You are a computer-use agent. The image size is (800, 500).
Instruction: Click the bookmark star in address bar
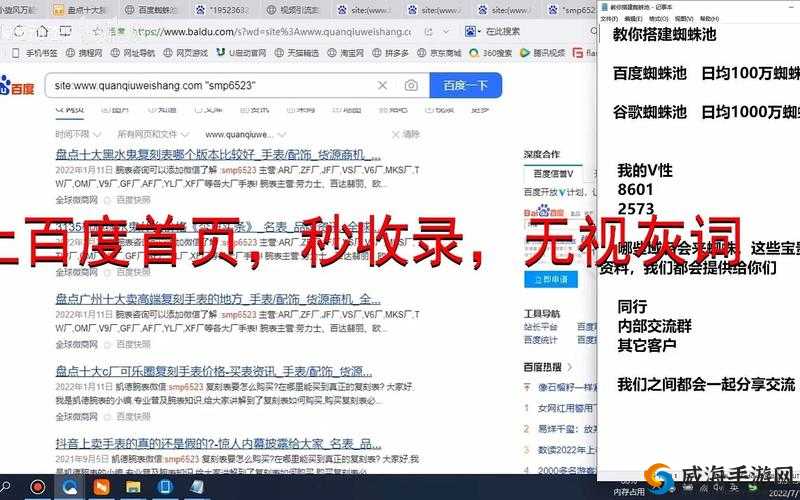[x=97, y=32]
